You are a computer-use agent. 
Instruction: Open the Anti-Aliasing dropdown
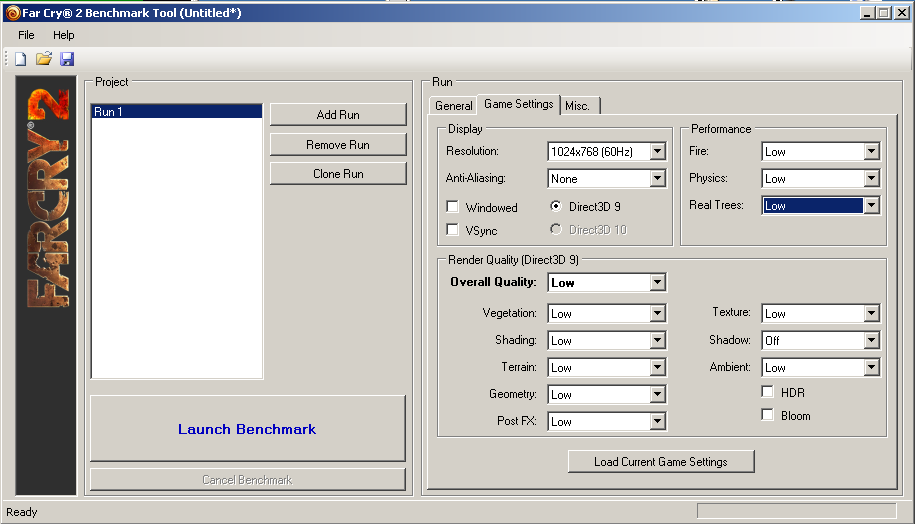(x=607, y=179)
